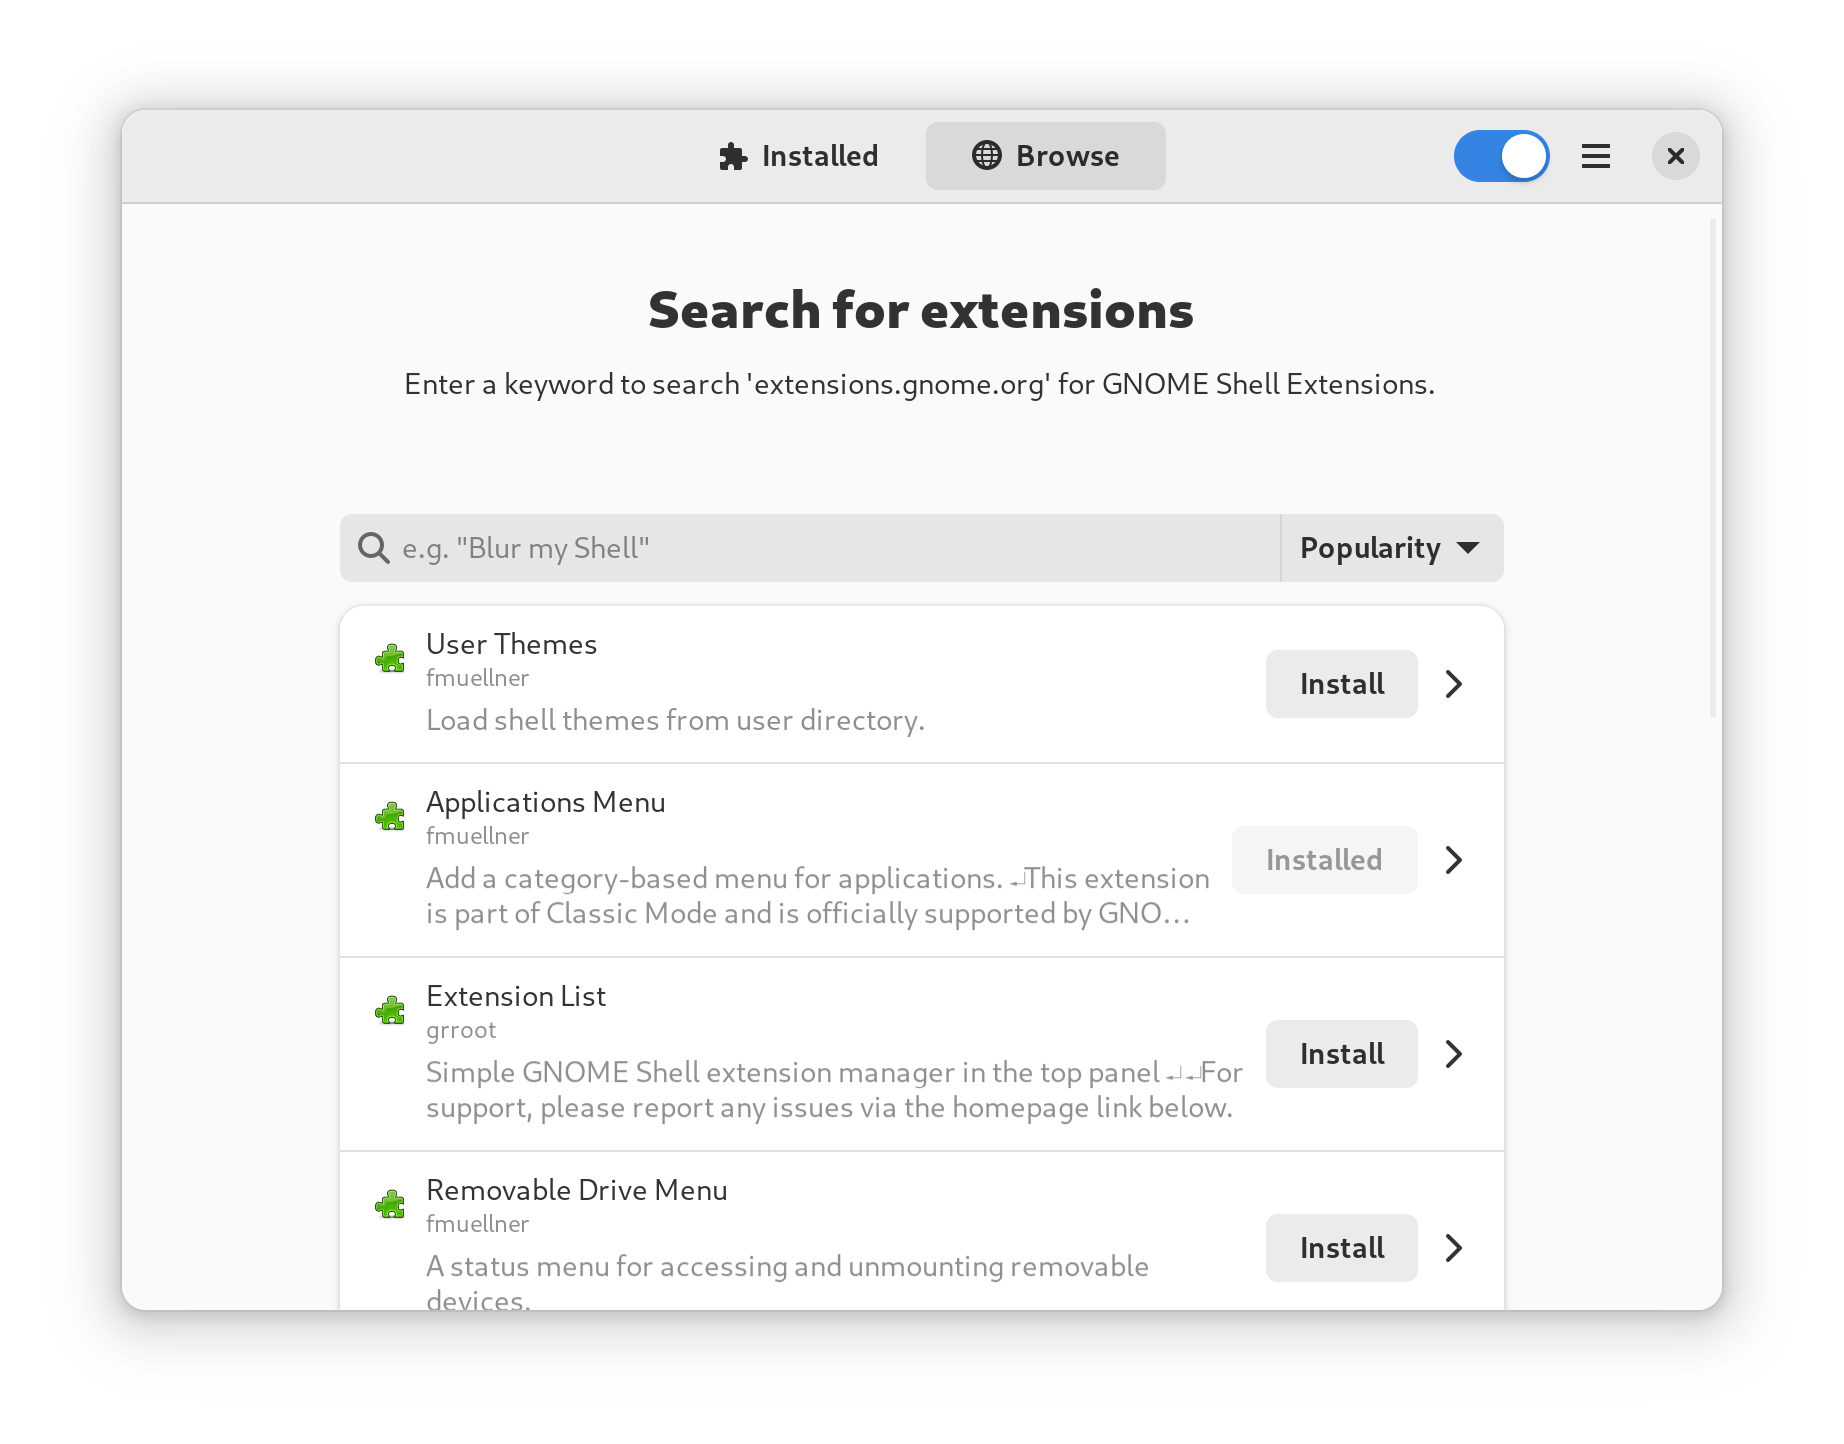Viewport: 1844px width, 1444px height.
Task: Click the vertical scrollbar on the right
Action: point(1712,470)
